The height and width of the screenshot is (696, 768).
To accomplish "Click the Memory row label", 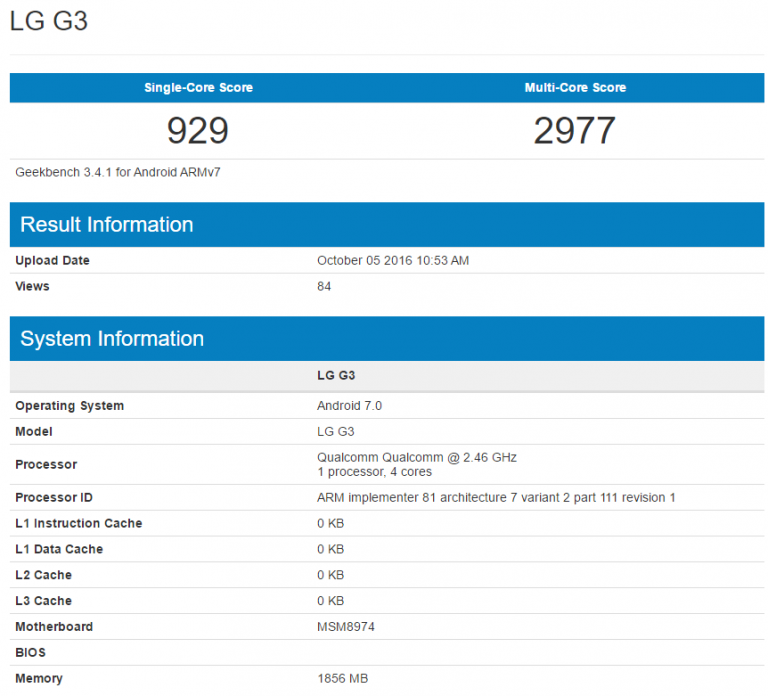I will click(x=39, y=679).
